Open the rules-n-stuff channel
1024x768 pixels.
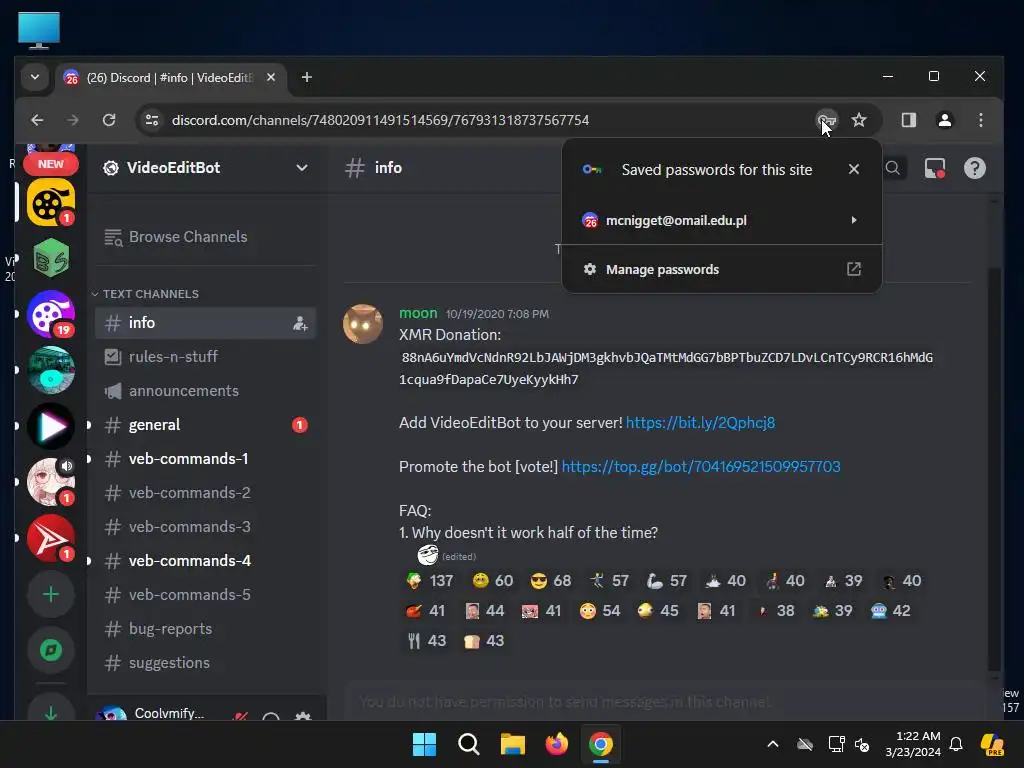(206, 357)
